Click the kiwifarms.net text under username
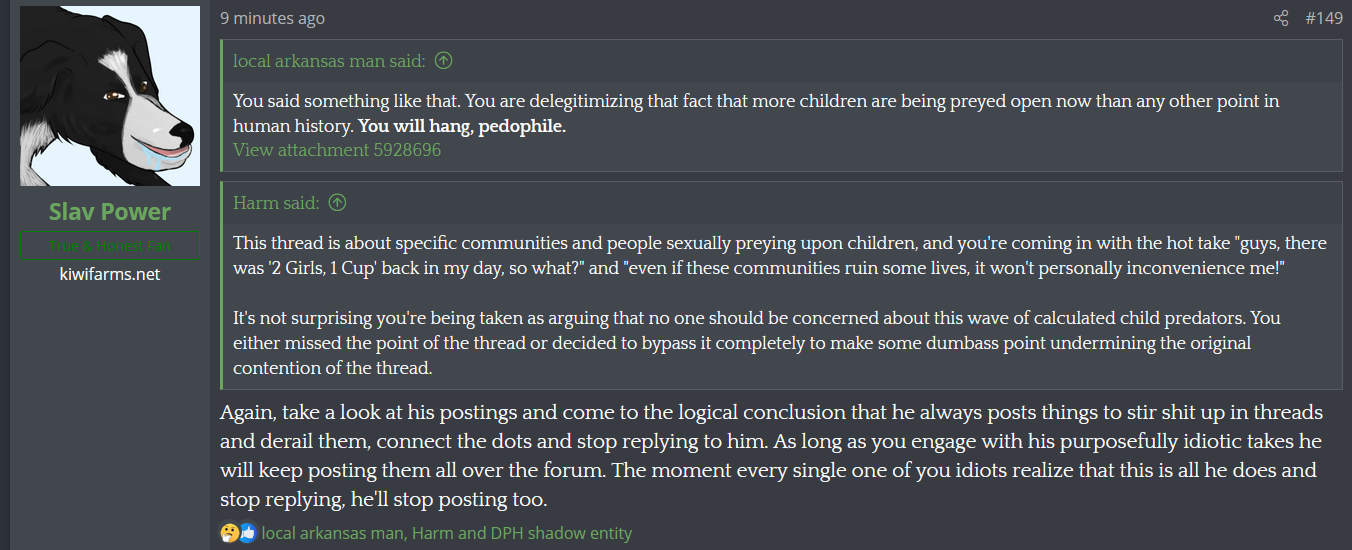Image resolution: width=1352 pixels, height=550 pixels. [x=110, y=274]
